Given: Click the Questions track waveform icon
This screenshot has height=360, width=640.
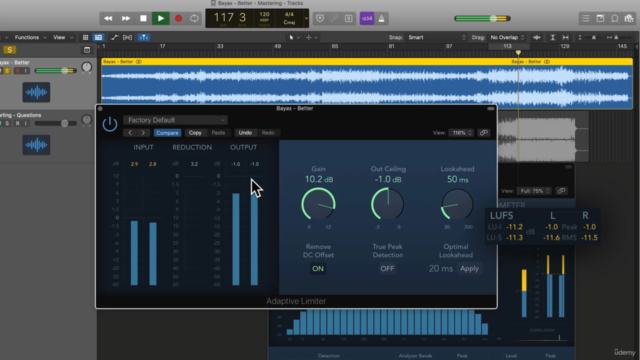Looking at the screenshot, I should 36,145.
